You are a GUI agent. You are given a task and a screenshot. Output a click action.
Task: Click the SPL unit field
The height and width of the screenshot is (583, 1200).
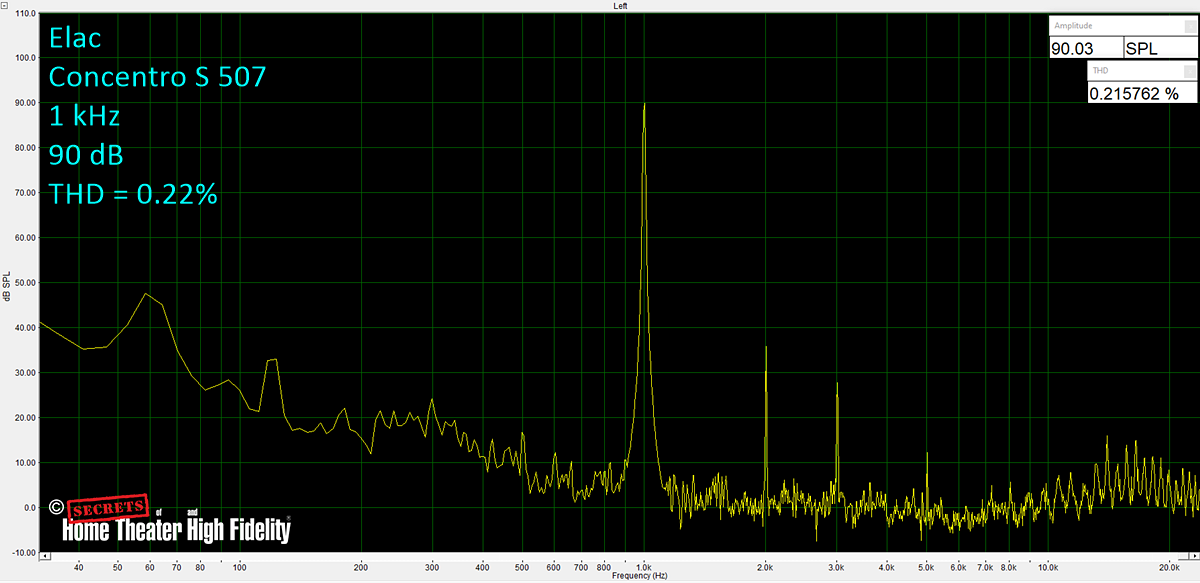pos(1158,48)
